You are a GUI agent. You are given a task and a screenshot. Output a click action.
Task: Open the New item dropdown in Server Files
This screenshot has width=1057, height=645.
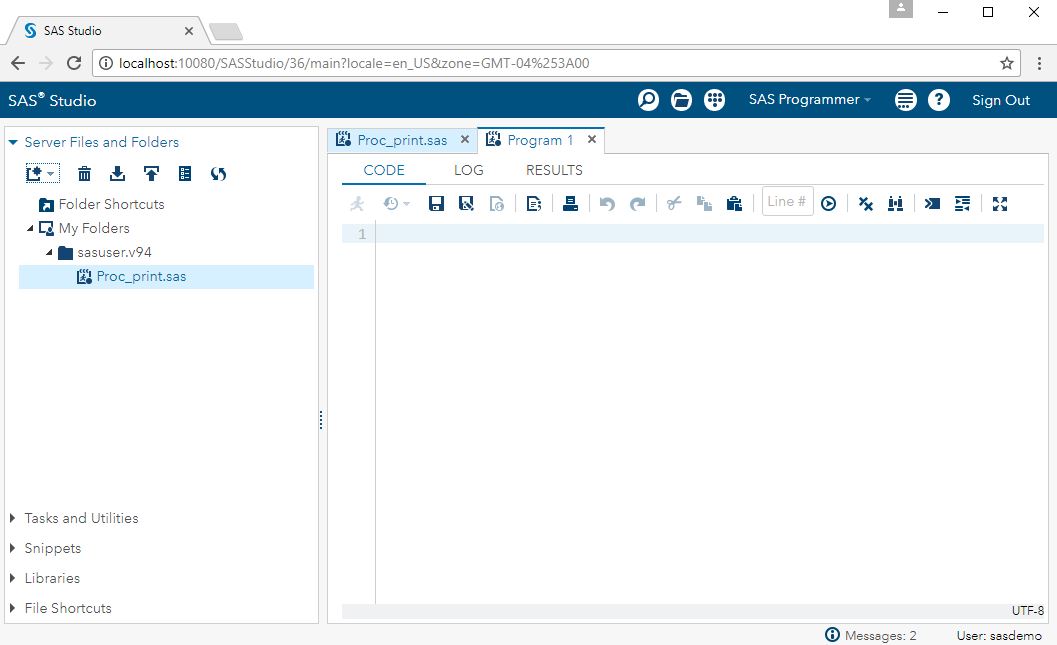42,174
